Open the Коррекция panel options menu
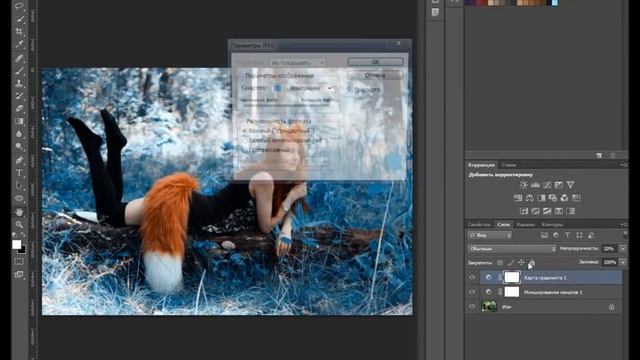The height and width of the screenshot is (360, 640). 624,165
